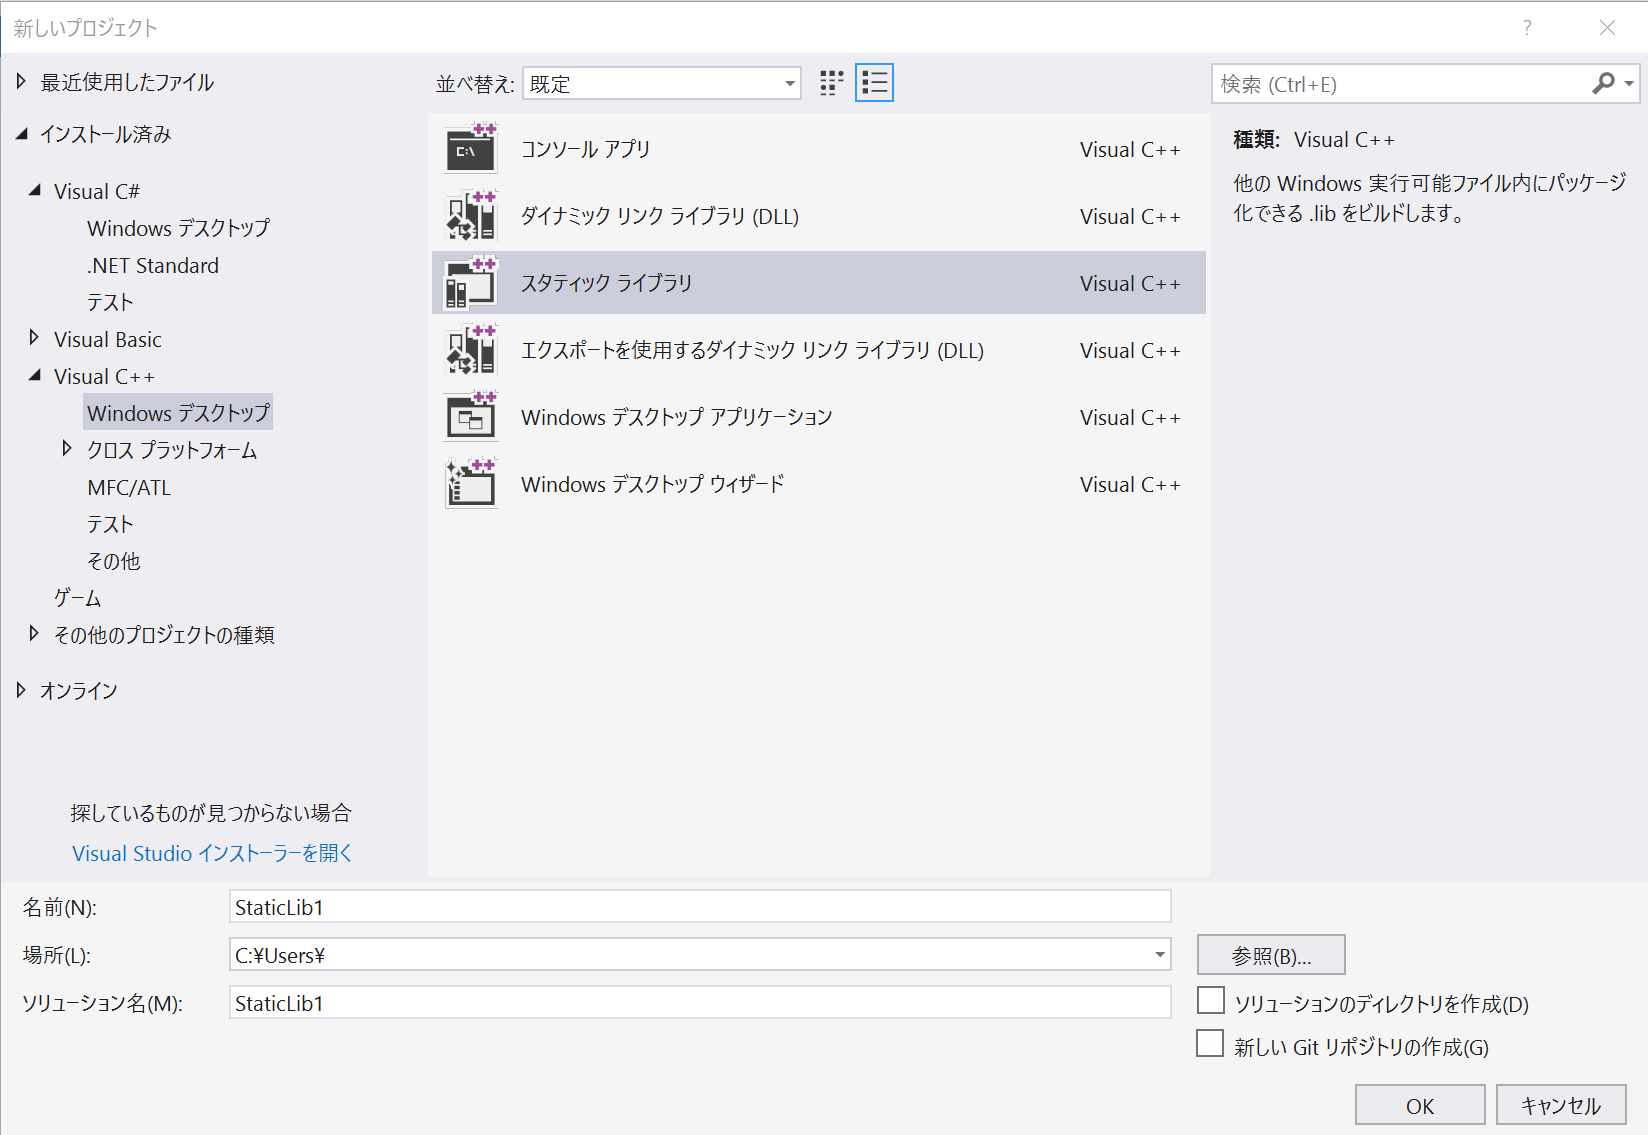Close the 新しいプロジェクト dialog
1648x1135 pixels.
[x=1607, y=28]
